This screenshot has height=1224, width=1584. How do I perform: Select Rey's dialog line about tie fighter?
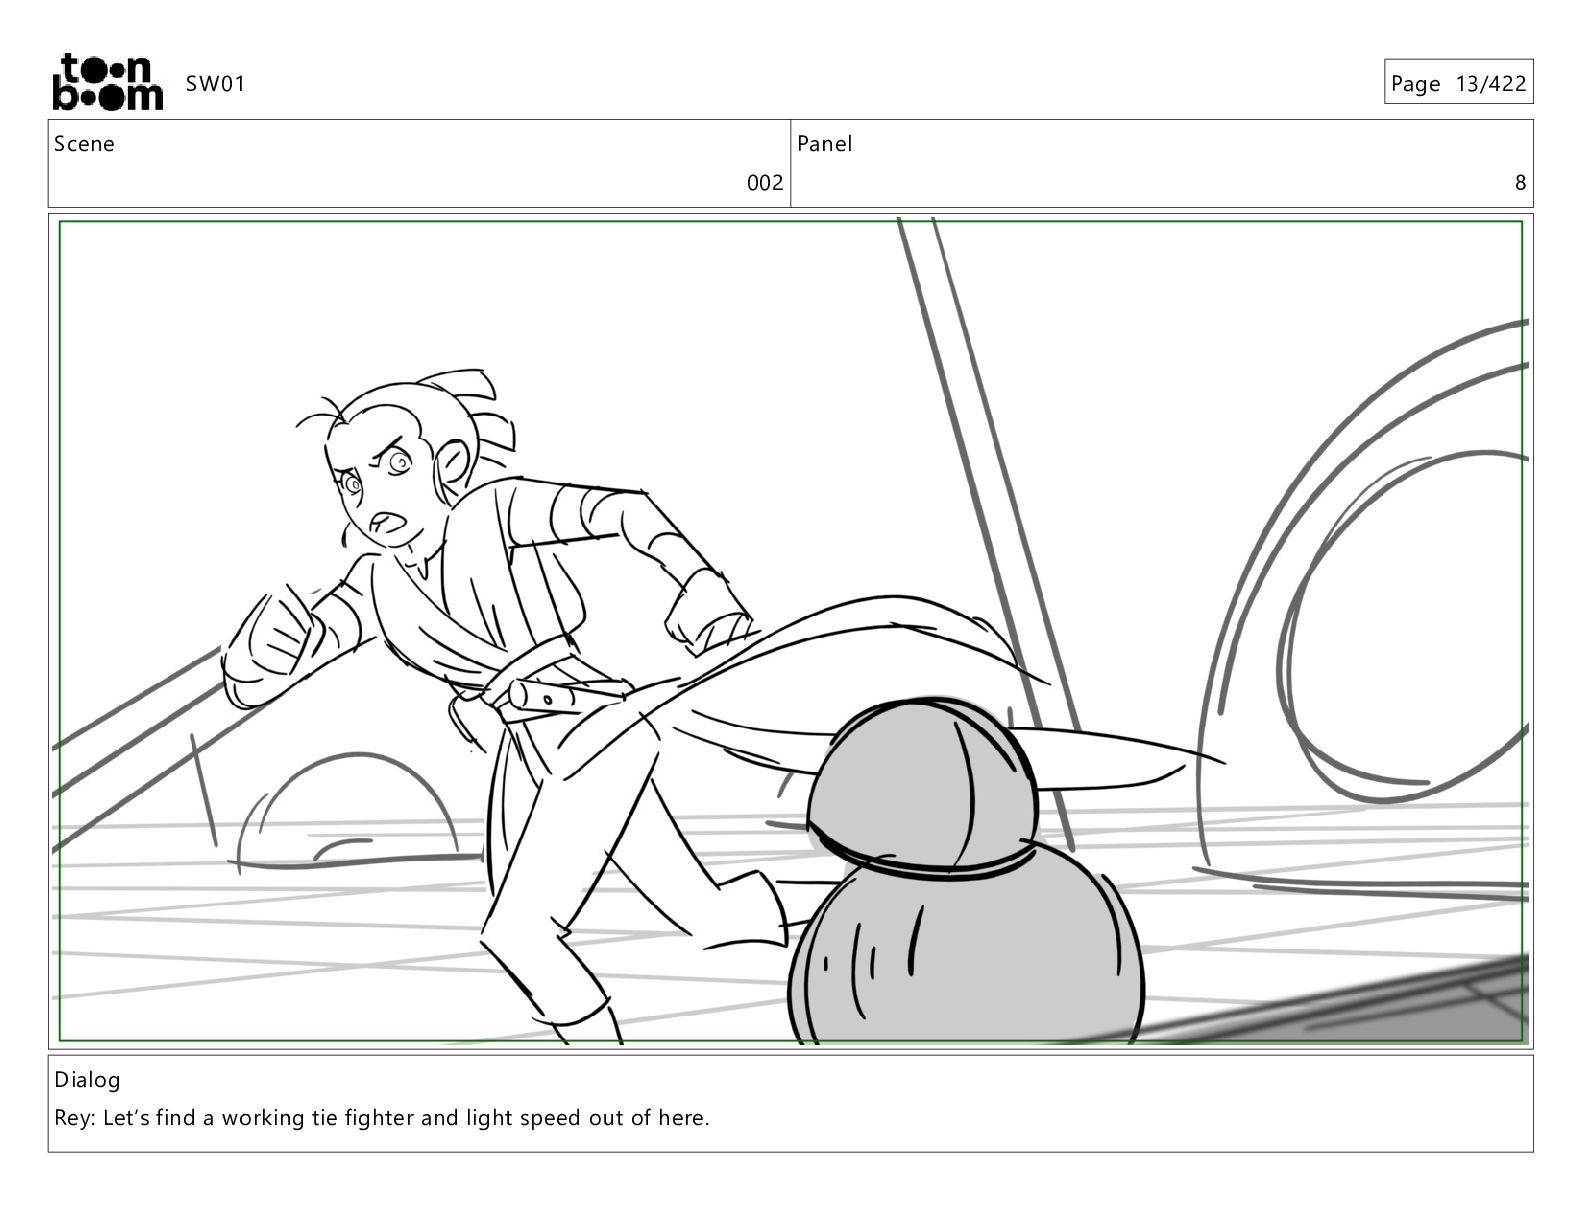click(x=382, y=1118)
